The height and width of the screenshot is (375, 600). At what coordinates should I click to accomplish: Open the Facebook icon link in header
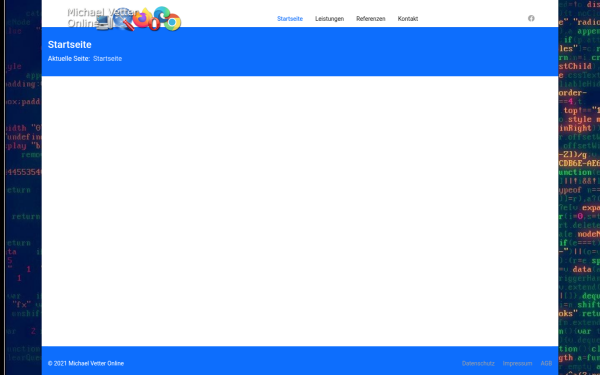[531, 18]
